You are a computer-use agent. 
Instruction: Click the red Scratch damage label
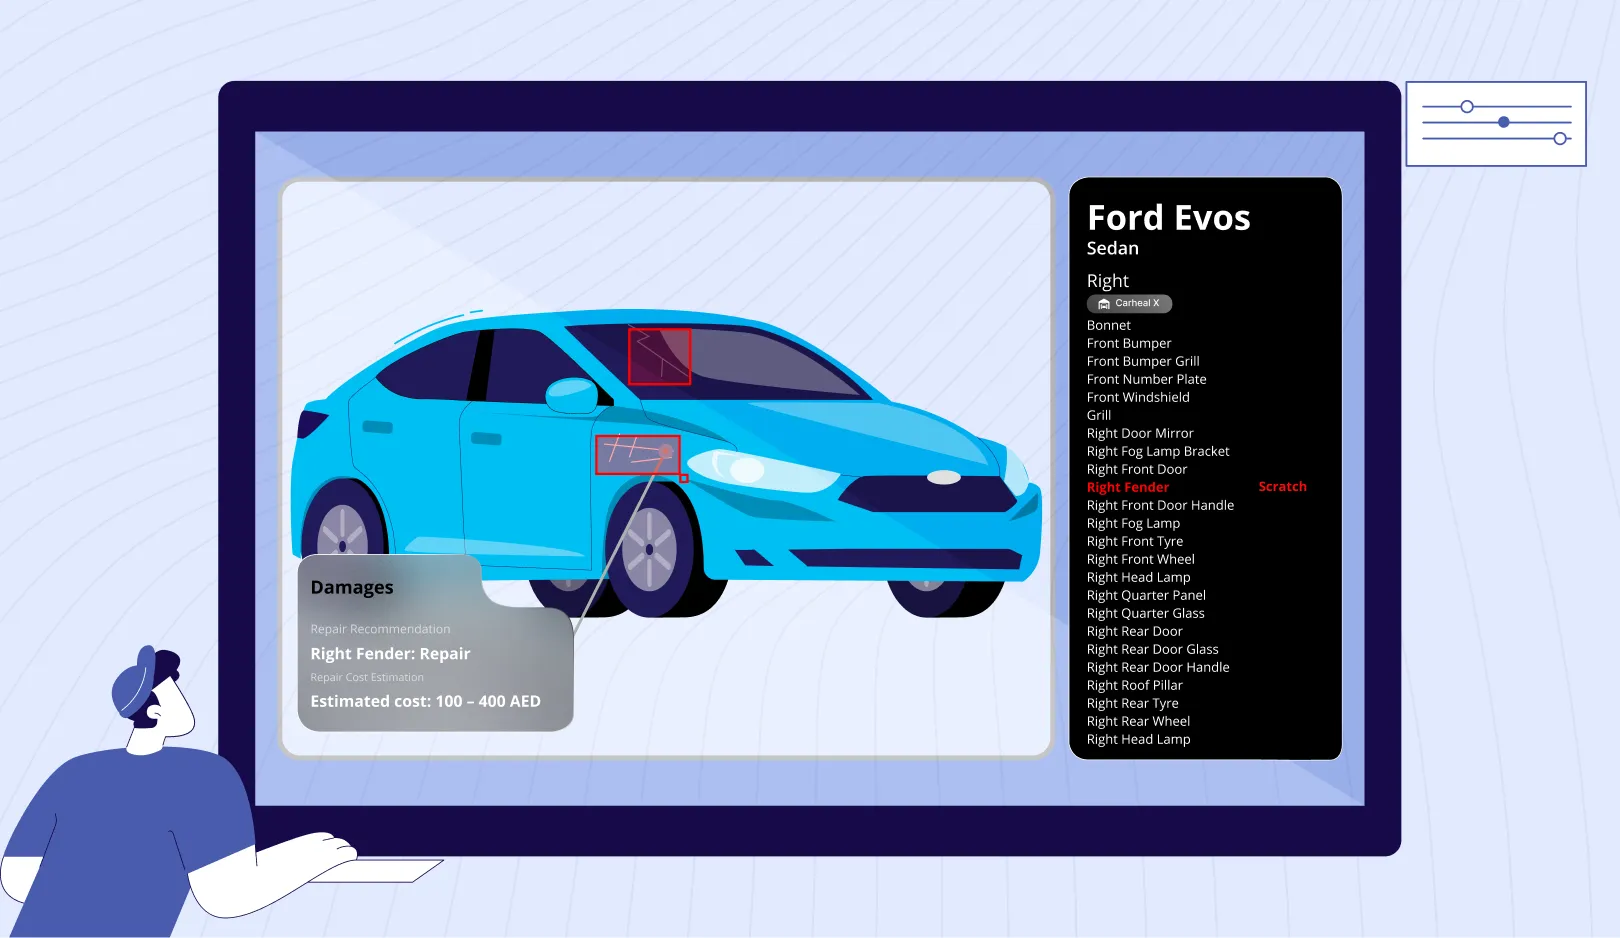1282,486
